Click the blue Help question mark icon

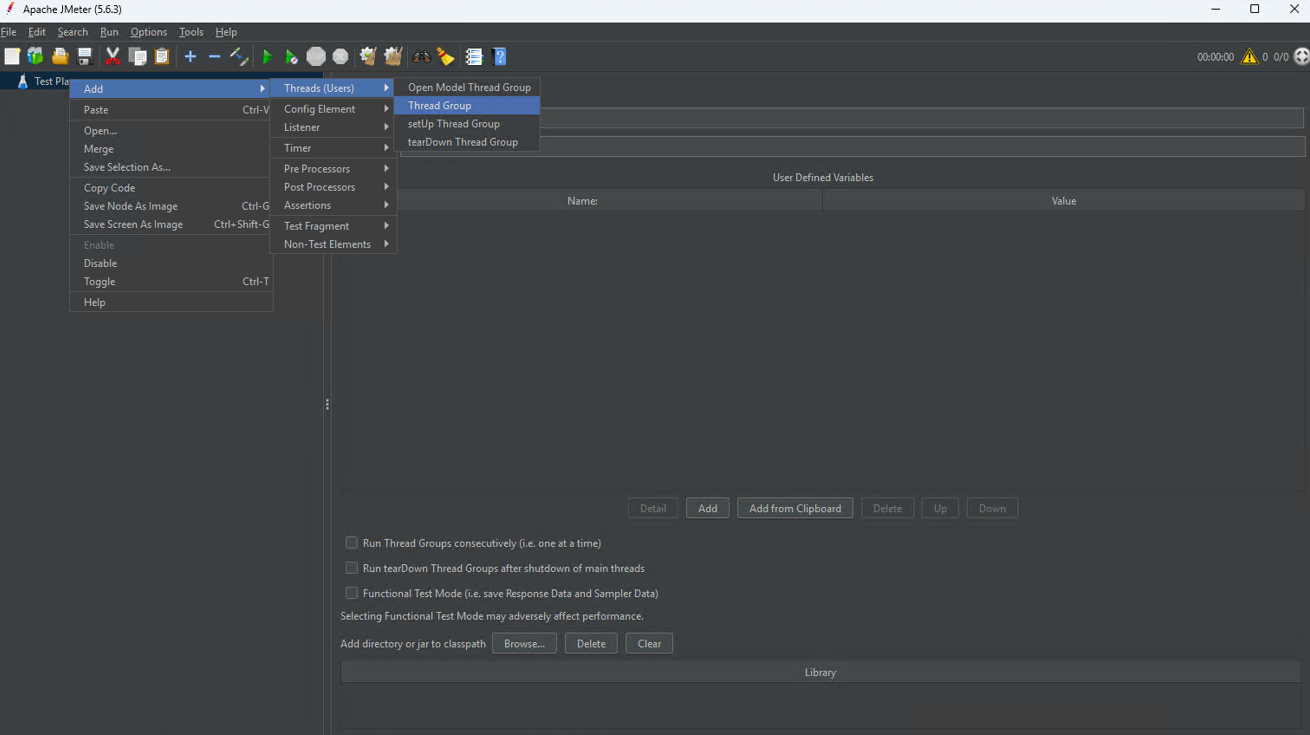pyautogui.click(x=500, y=57)
